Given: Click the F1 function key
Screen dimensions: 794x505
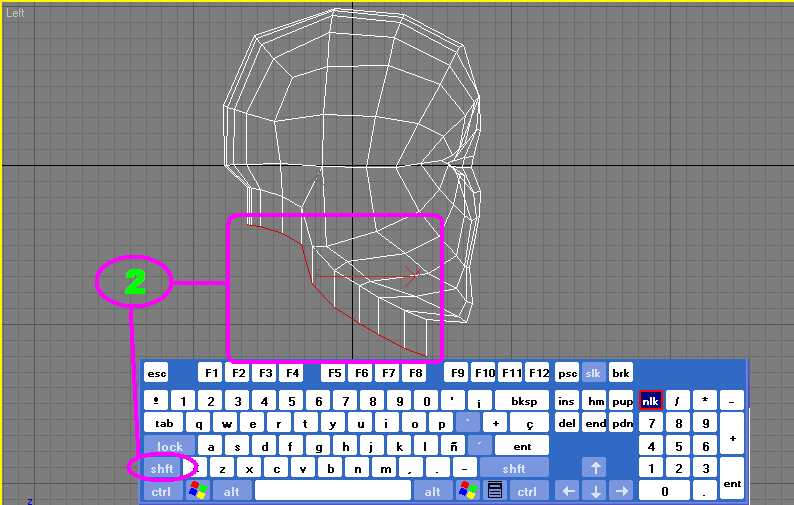Looking at the screenshot, I should (211, 373).
